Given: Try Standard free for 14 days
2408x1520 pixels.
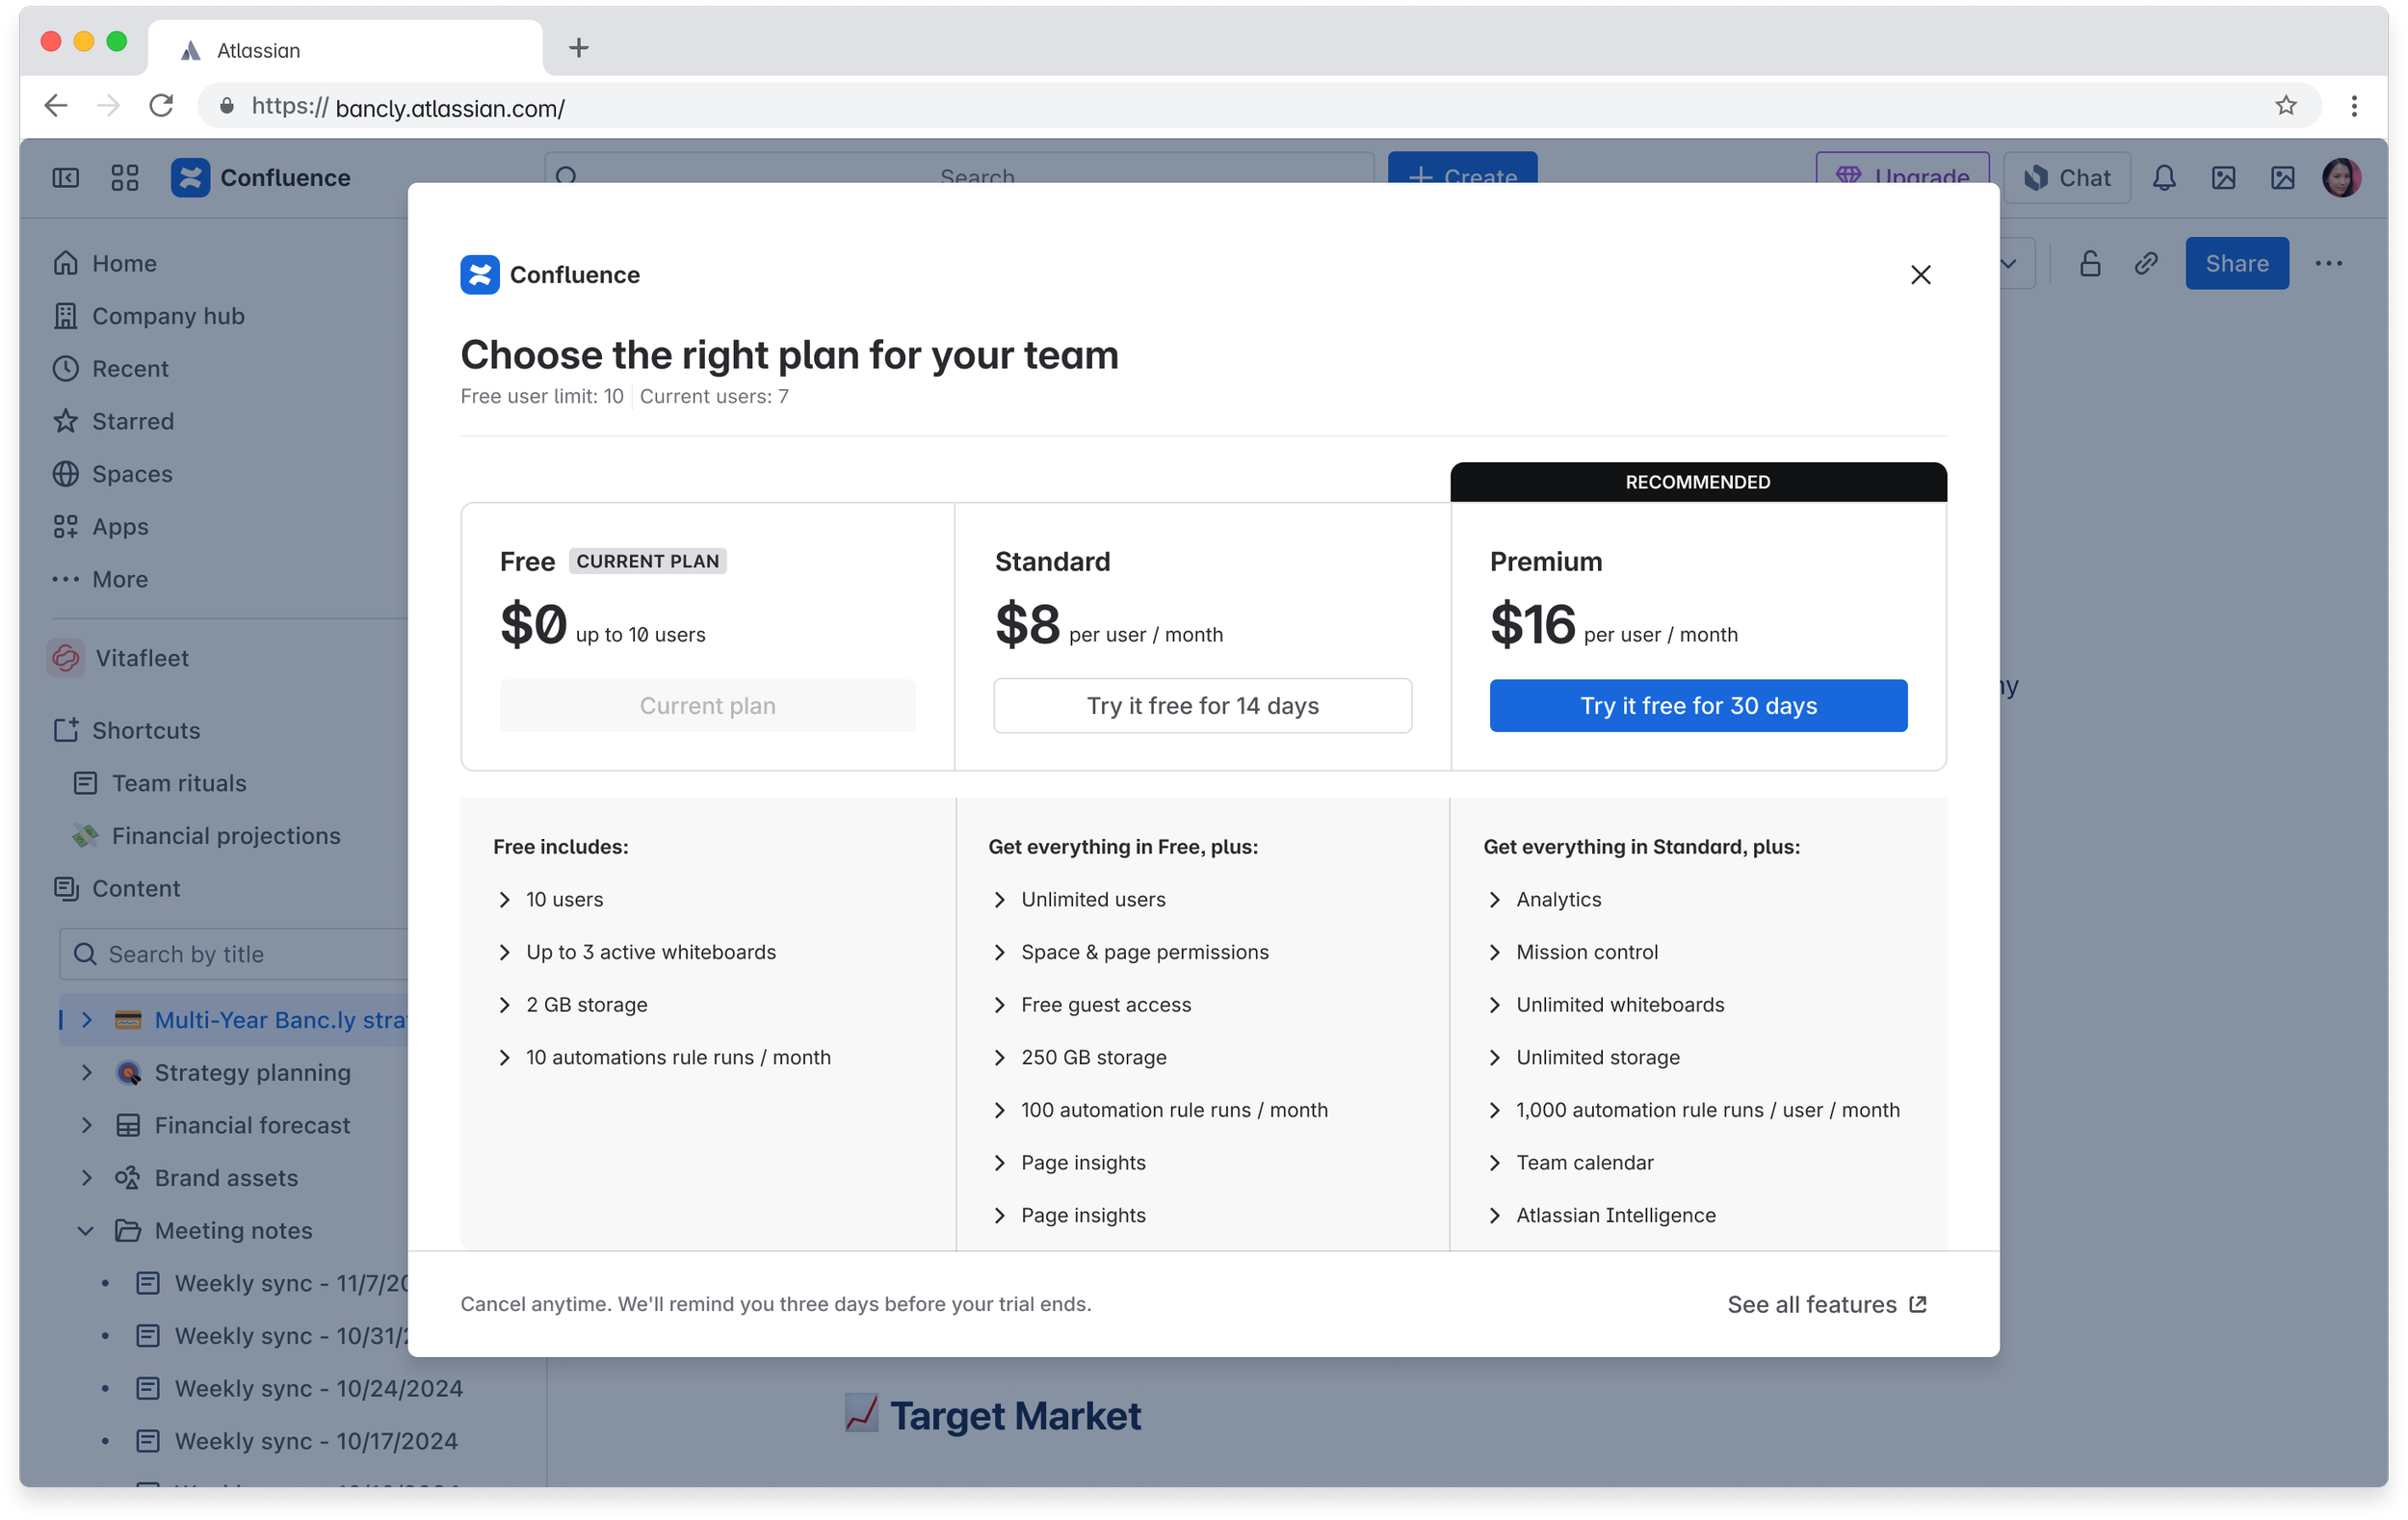Looking at the screenshot, I should [x=1202, y=706].
